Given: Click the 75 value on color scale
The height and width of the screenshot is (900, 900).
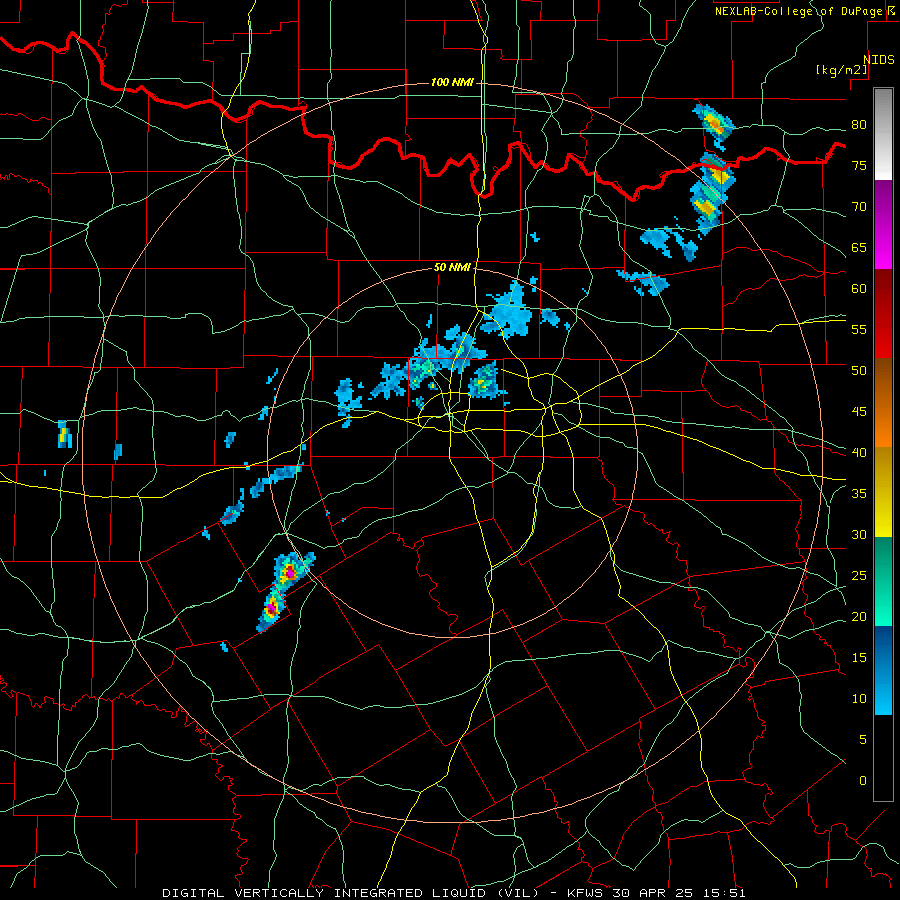Looking at the screenshot, I should [x=859, y=166].
